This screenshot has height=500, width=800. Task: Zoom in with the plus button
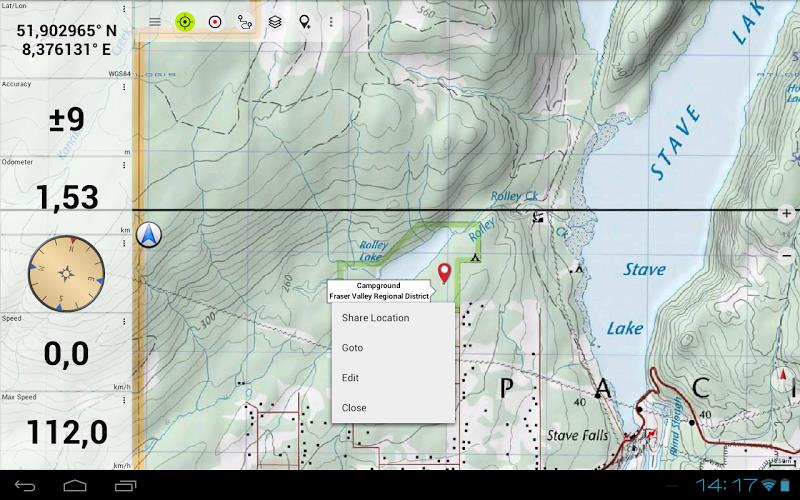(x=786, y=213)
